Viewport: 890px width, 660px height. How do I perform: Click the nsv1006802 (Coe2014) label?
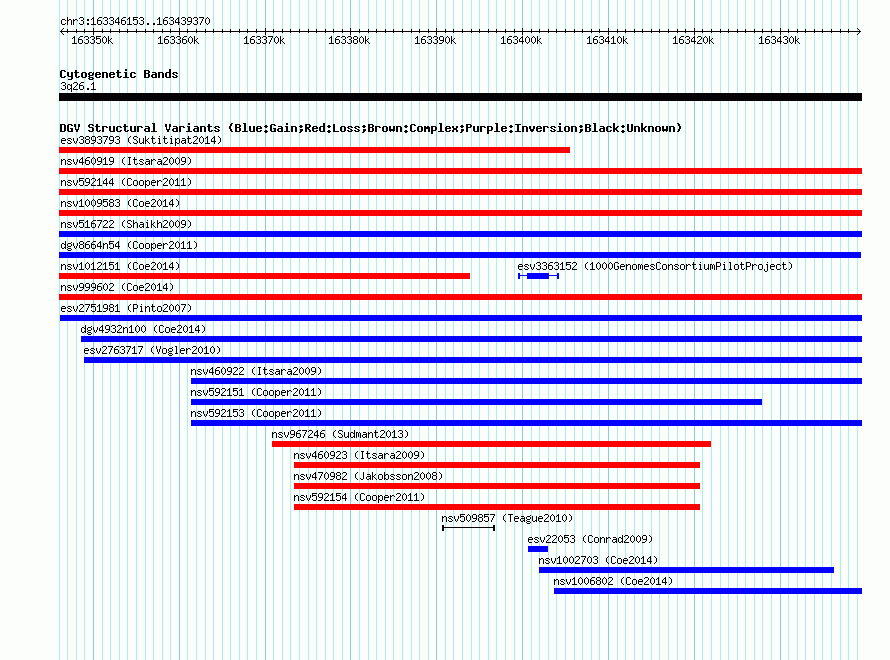[x=613, y=581]
